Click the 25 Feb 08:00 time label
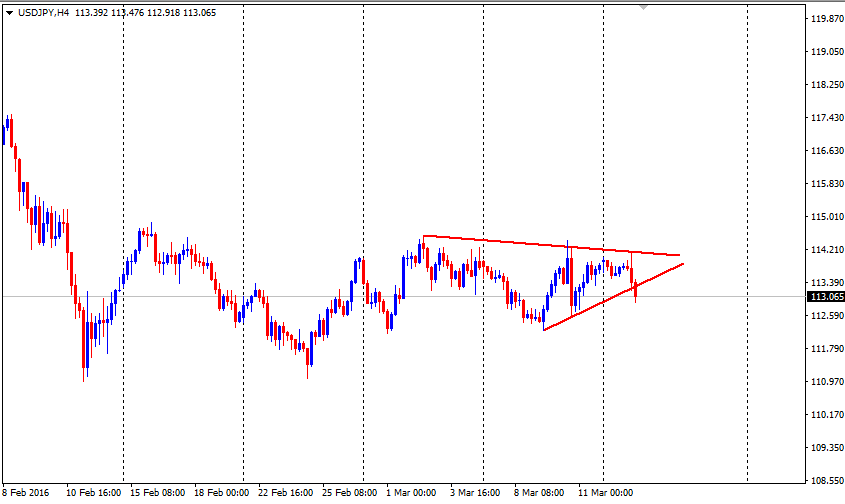The width and height of the screenshot is (845, 504). pos(349,493)
